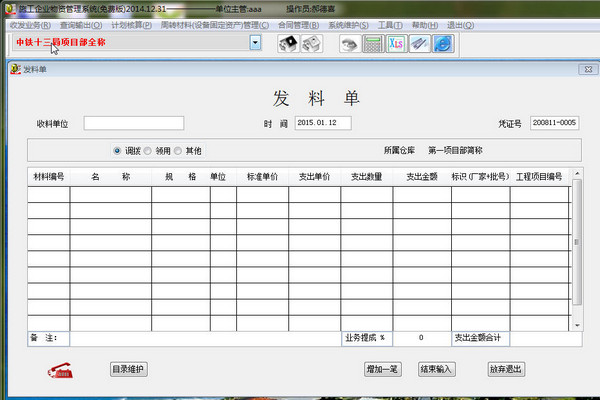
Task: Click the table scrollbar down arrow
Action: coord(577,325)
